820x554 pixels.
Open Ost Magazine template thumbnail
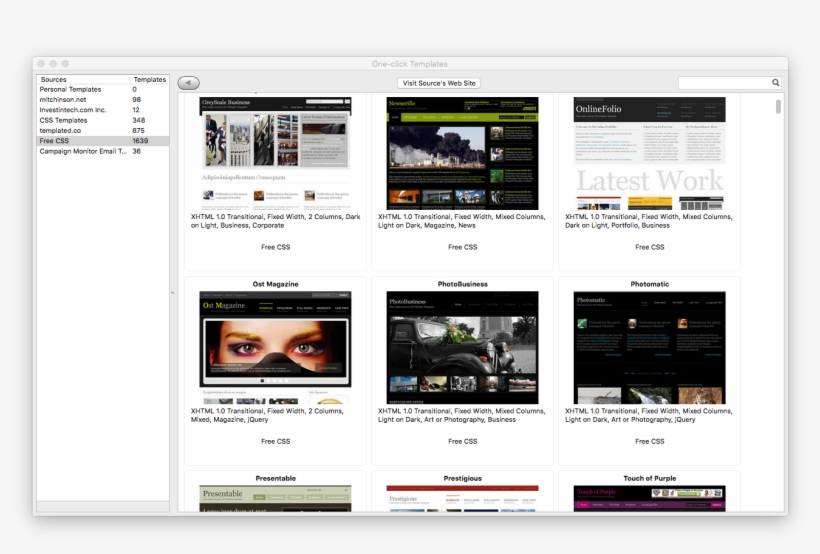pyautogui.click(x=275, y=347)
